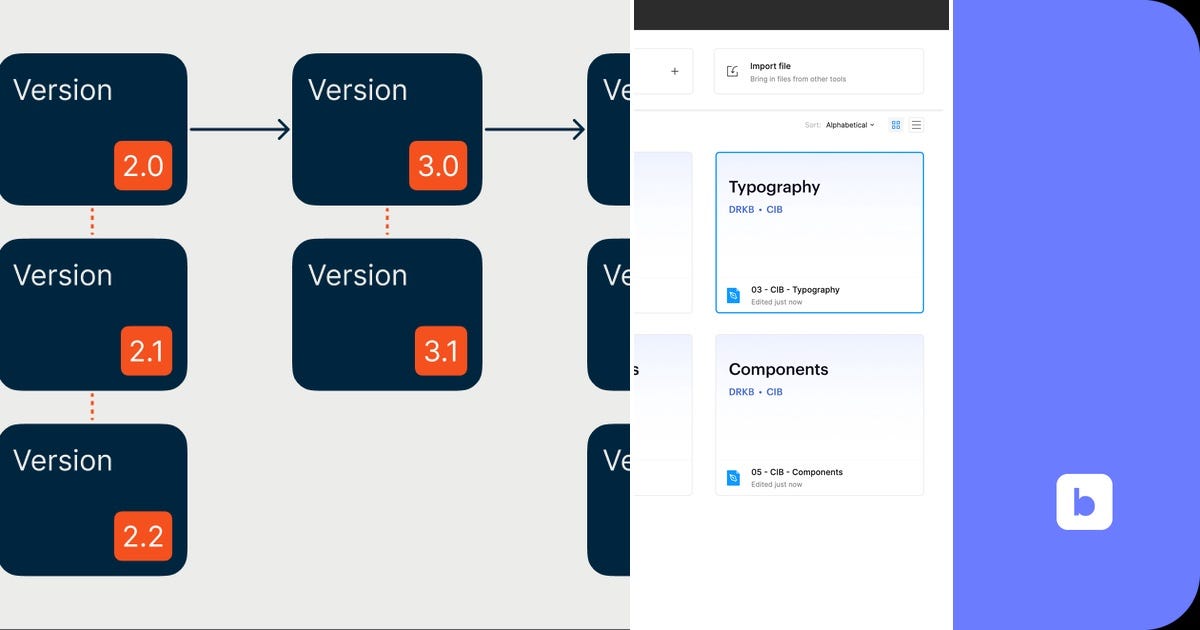
Task: Select the blue grid view icon
Action: [896, 124]
